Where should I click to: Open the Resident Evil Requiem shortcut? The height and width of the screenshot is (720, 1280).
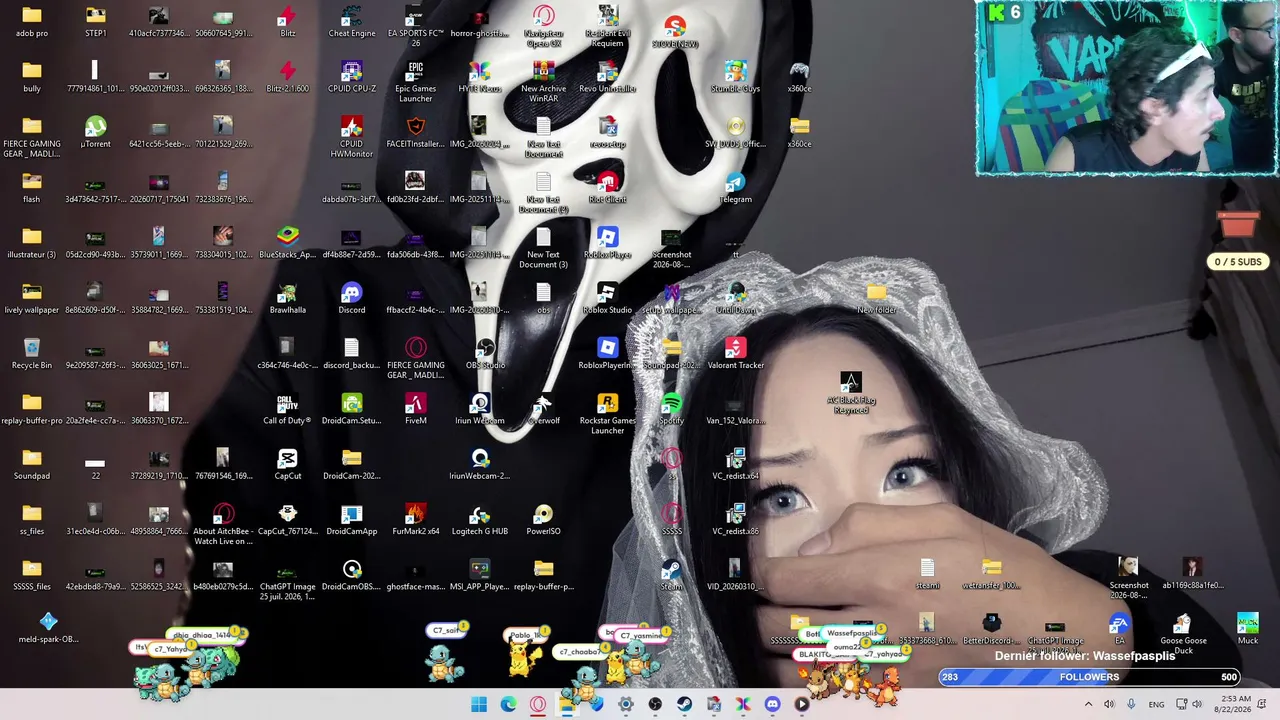pos(608,27)
